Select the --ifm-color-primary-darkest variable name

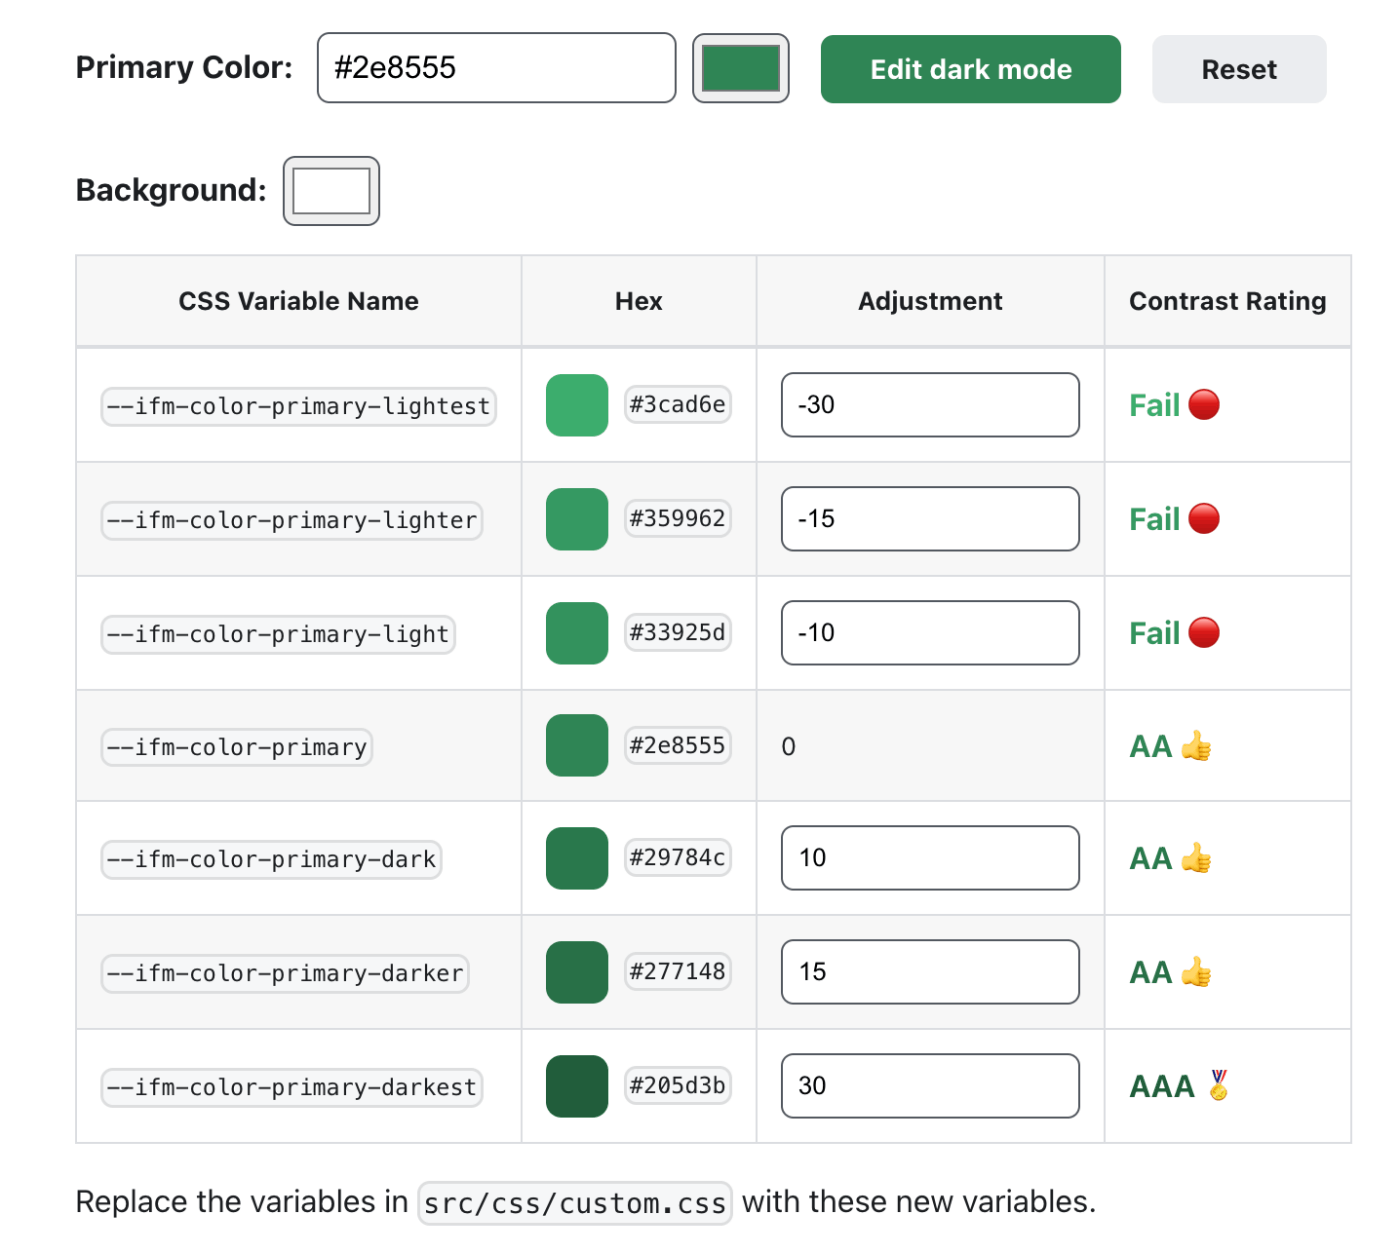tap(292, 1087)
